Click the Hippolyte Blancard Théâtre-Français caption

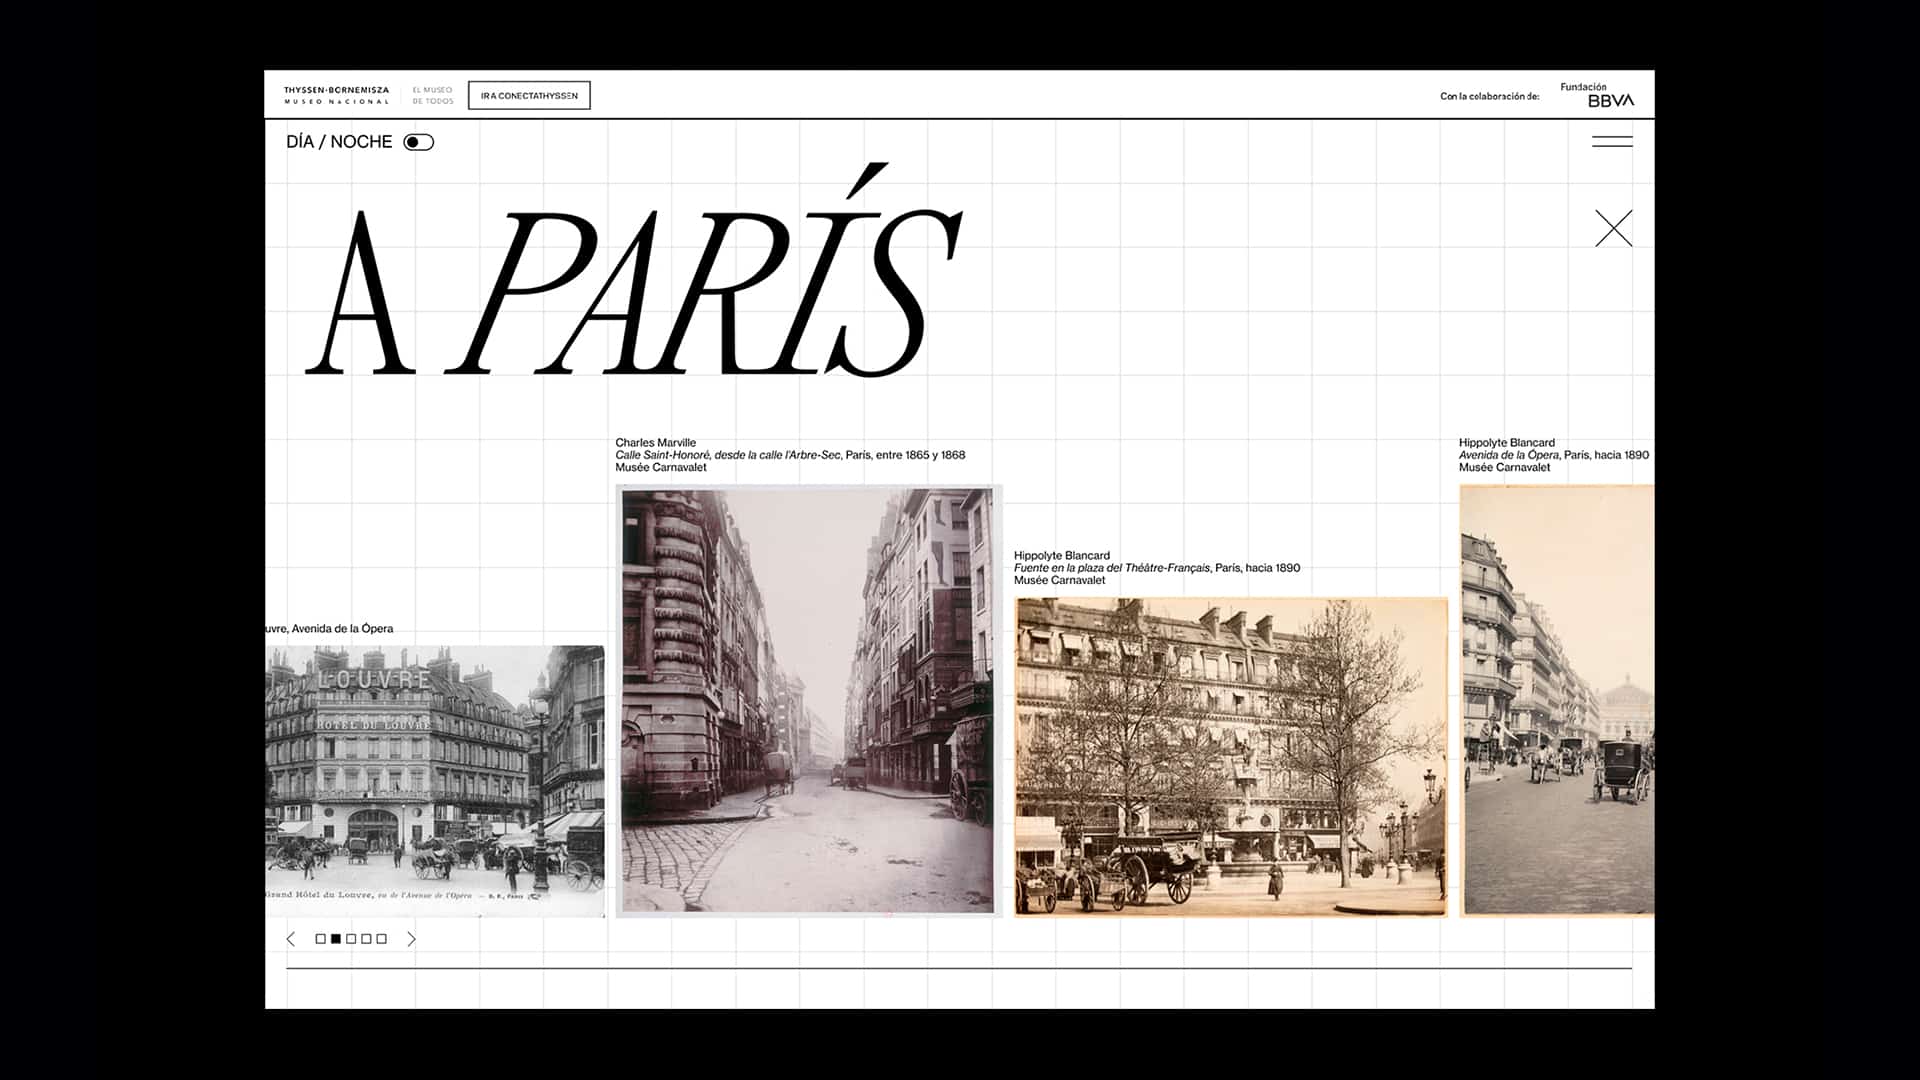1156,568
